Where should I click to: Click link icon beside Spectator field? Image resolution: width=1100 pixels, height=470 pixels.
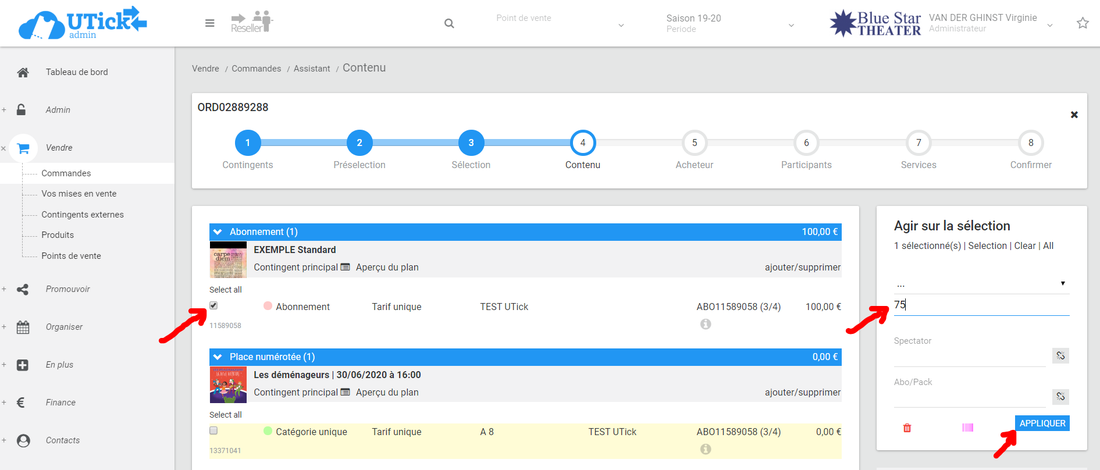click(1060, 355)
